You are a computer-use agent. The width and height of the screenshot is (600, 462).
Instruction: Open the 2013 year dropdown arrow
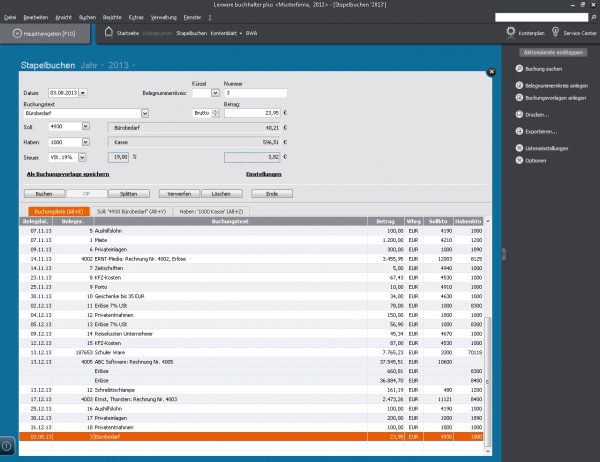[134, 66]
